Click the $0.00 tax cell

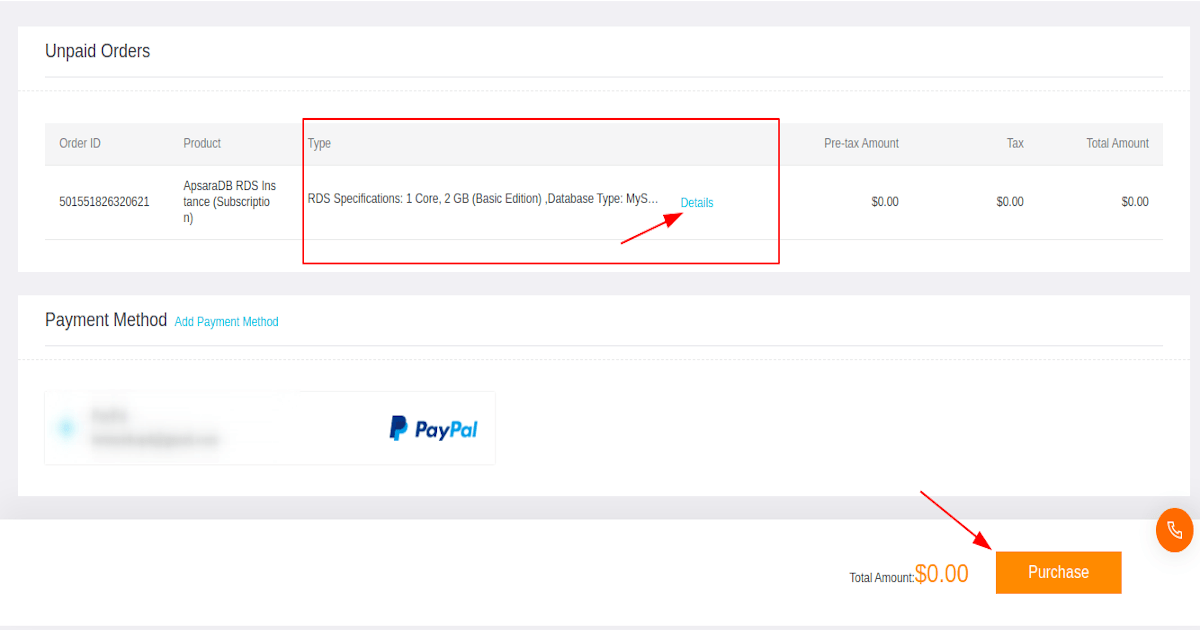(x=1010, y=202)
